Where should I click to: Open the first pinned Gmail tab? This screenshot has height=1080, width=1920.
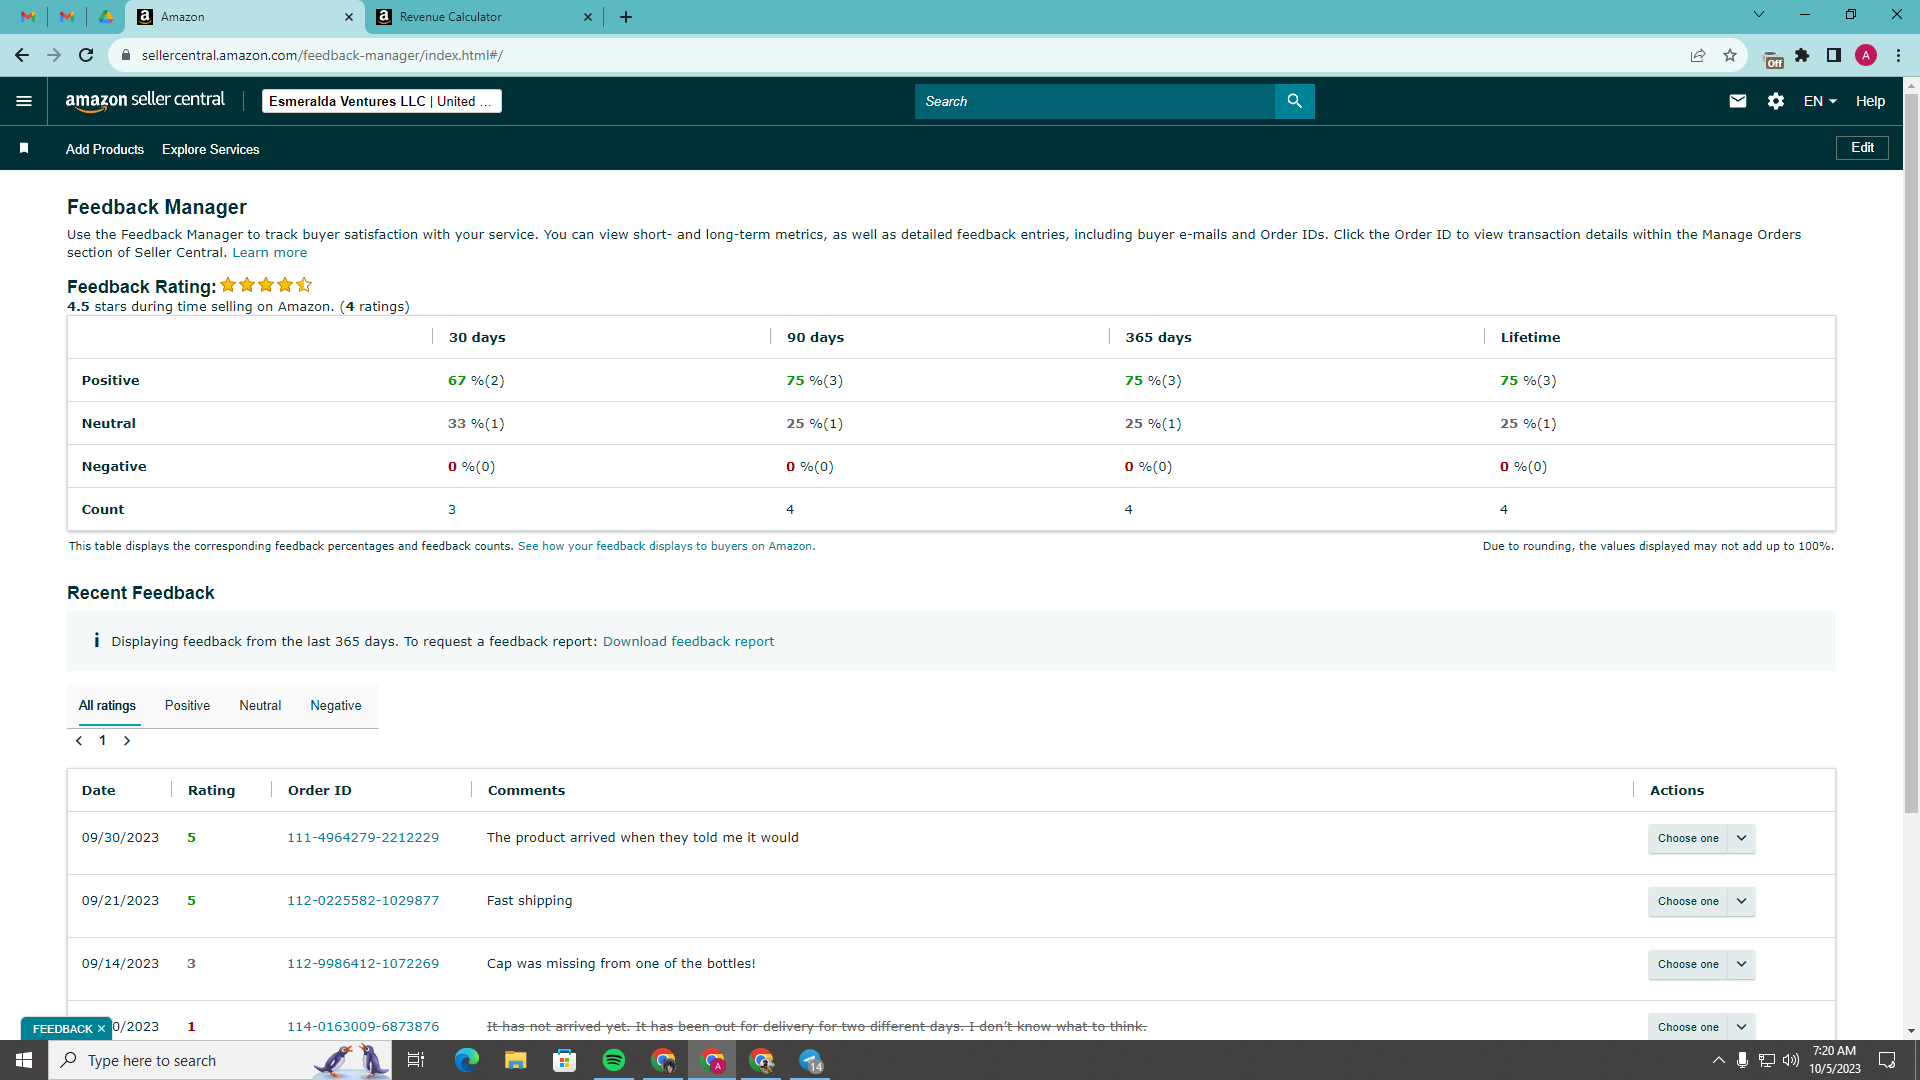tap(28, 17)
